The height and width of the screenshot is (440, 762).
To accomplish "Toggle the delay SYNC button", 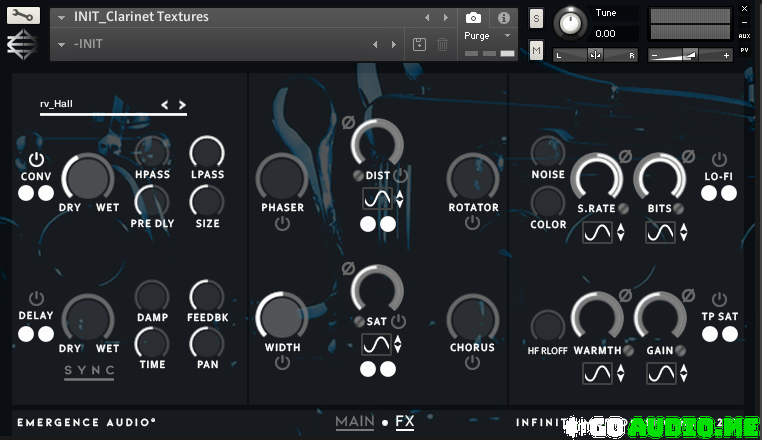I will 89,371.
